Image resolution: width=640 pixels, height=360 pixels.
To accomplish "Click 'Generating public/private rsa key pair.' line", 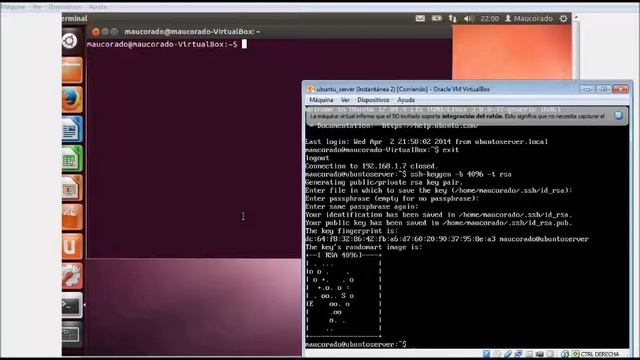I will (384, 182).
